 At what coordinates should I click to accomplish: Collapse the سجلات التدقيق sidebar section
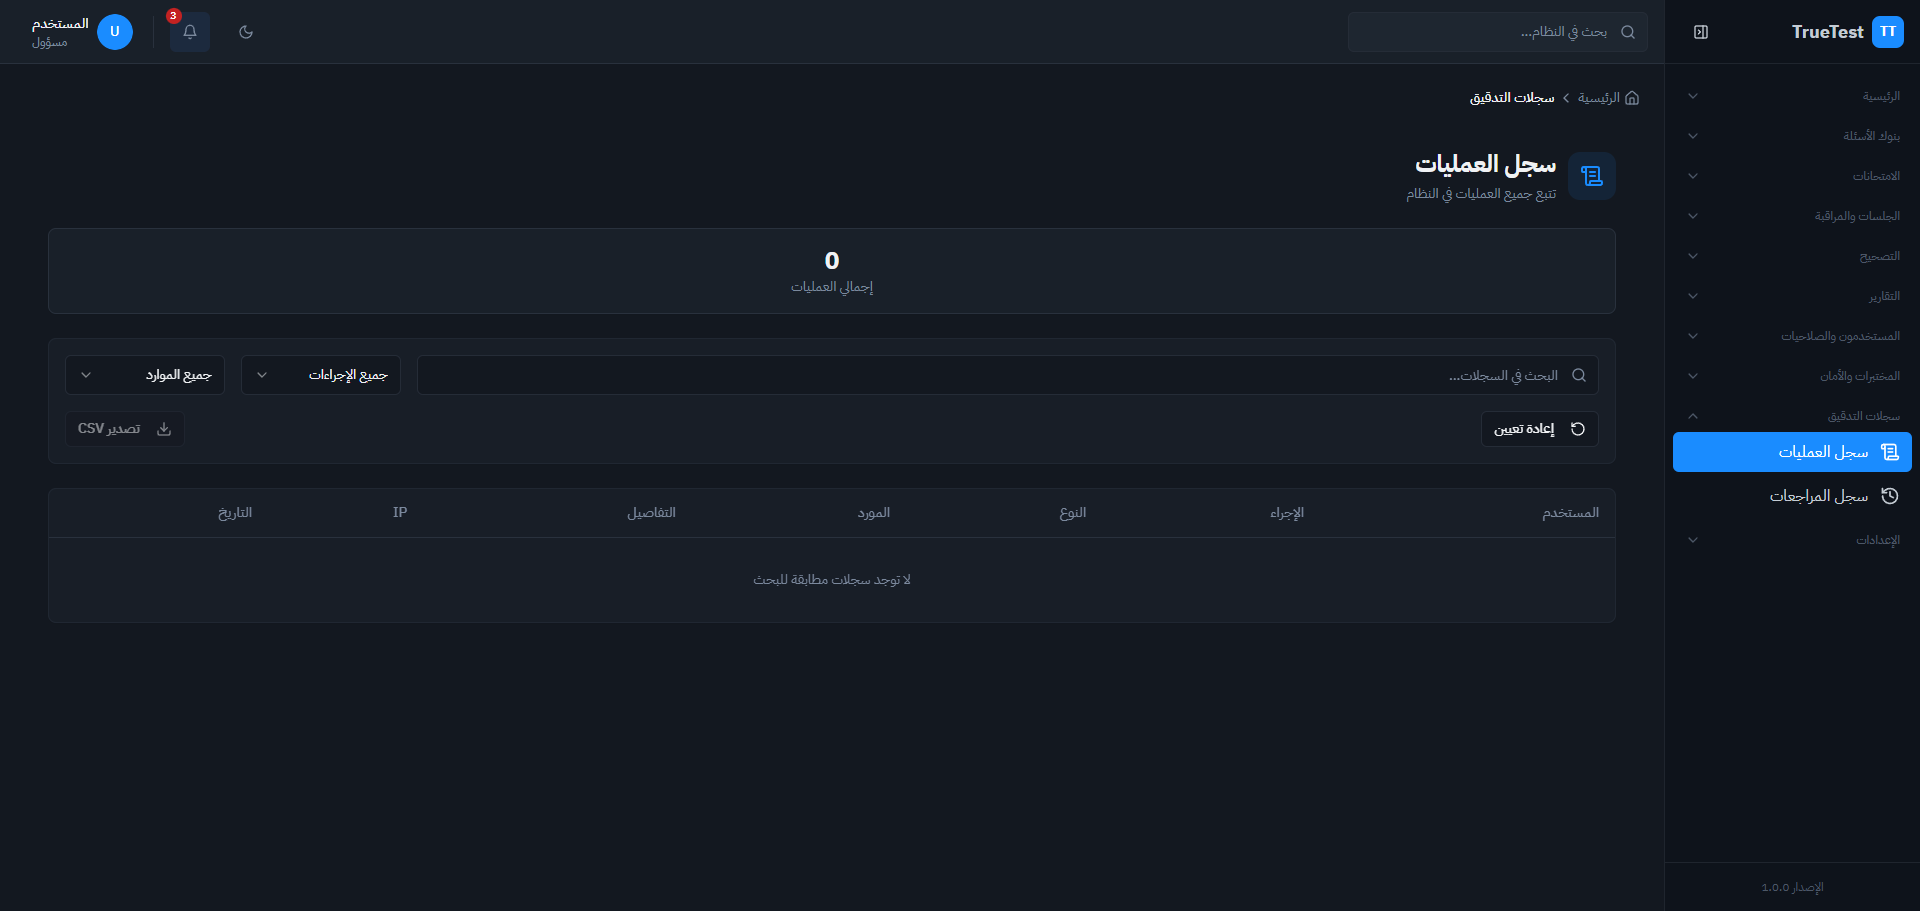click(x=1792, y=416)
